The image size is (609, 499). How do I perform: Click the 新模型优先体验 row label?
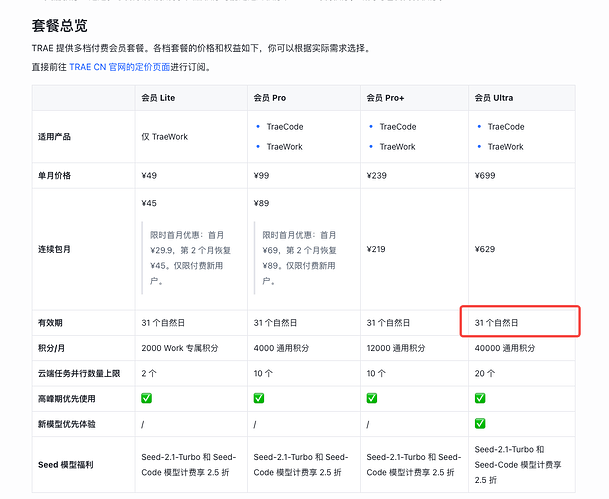(x=66, y=424)
